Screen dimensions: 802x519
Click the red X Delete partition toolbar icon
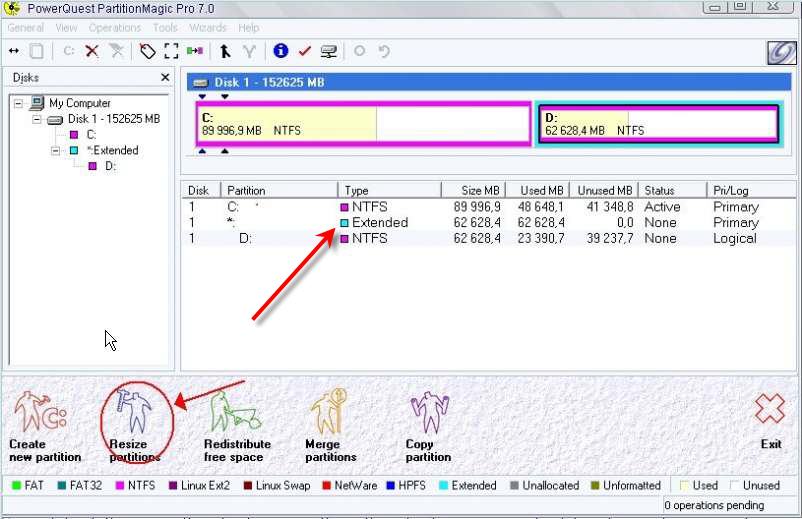(x=92, y=51)
